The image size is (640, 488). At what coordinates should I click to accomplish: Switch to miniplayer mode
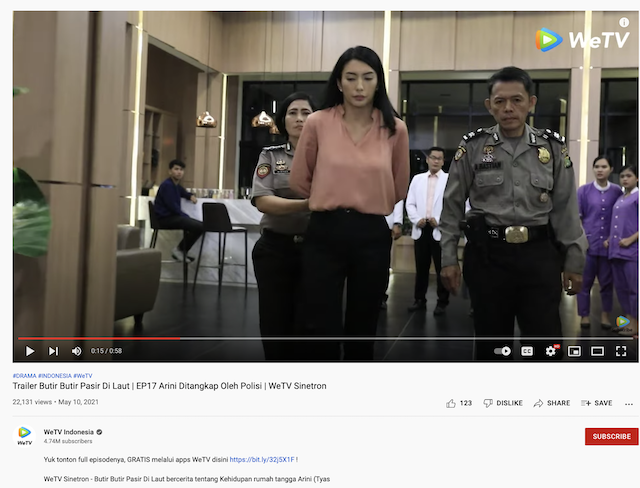574,351
